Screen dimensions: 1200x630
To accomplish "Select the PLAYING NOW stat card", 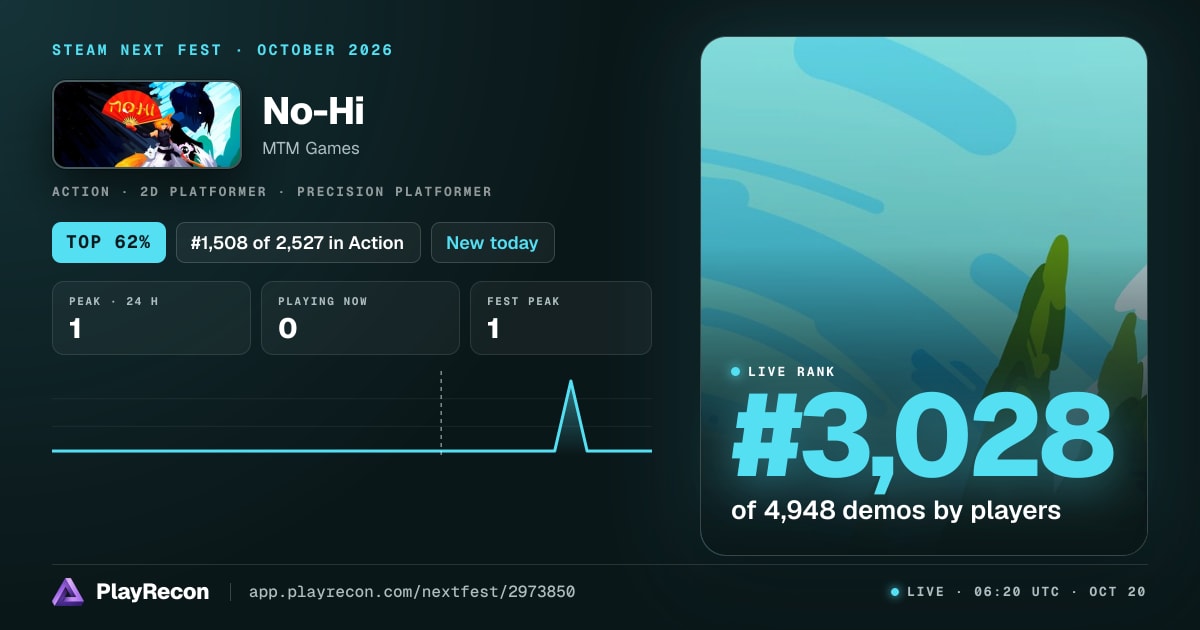I will [x=360, y=318].
